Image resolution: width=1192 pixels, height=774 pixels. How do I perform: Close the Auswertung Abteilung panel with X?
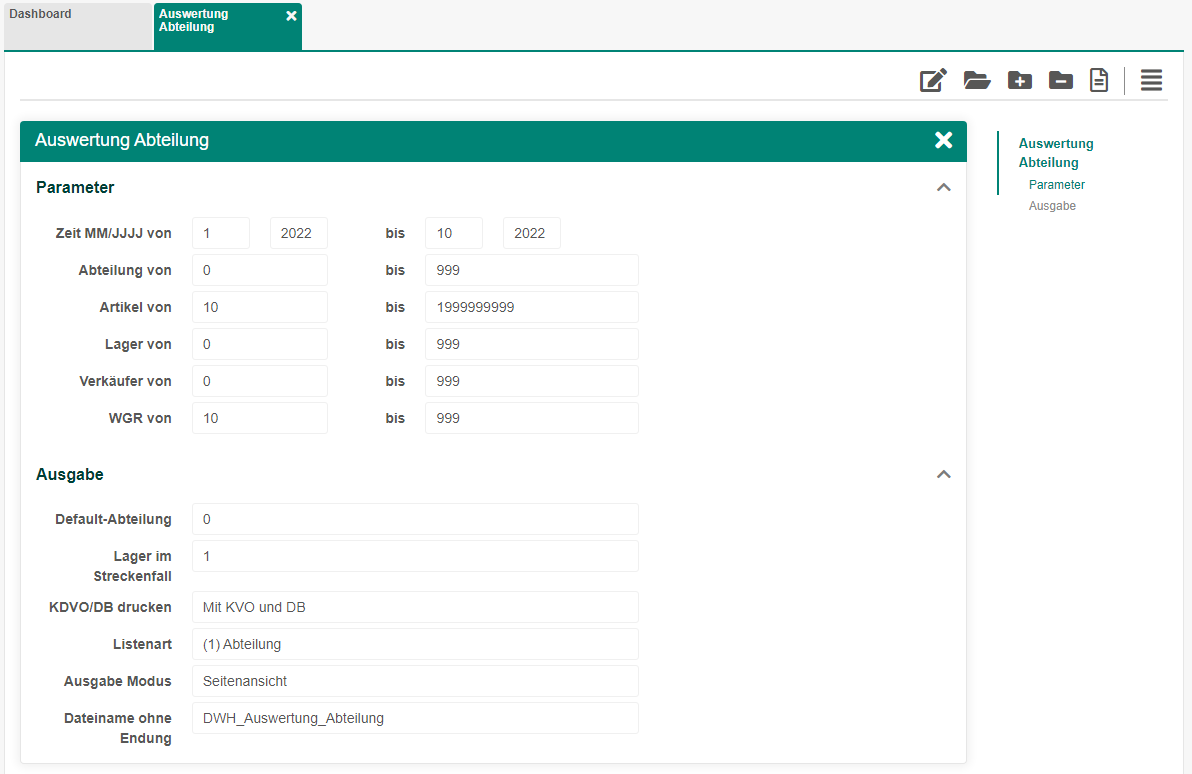click(943, 140)
